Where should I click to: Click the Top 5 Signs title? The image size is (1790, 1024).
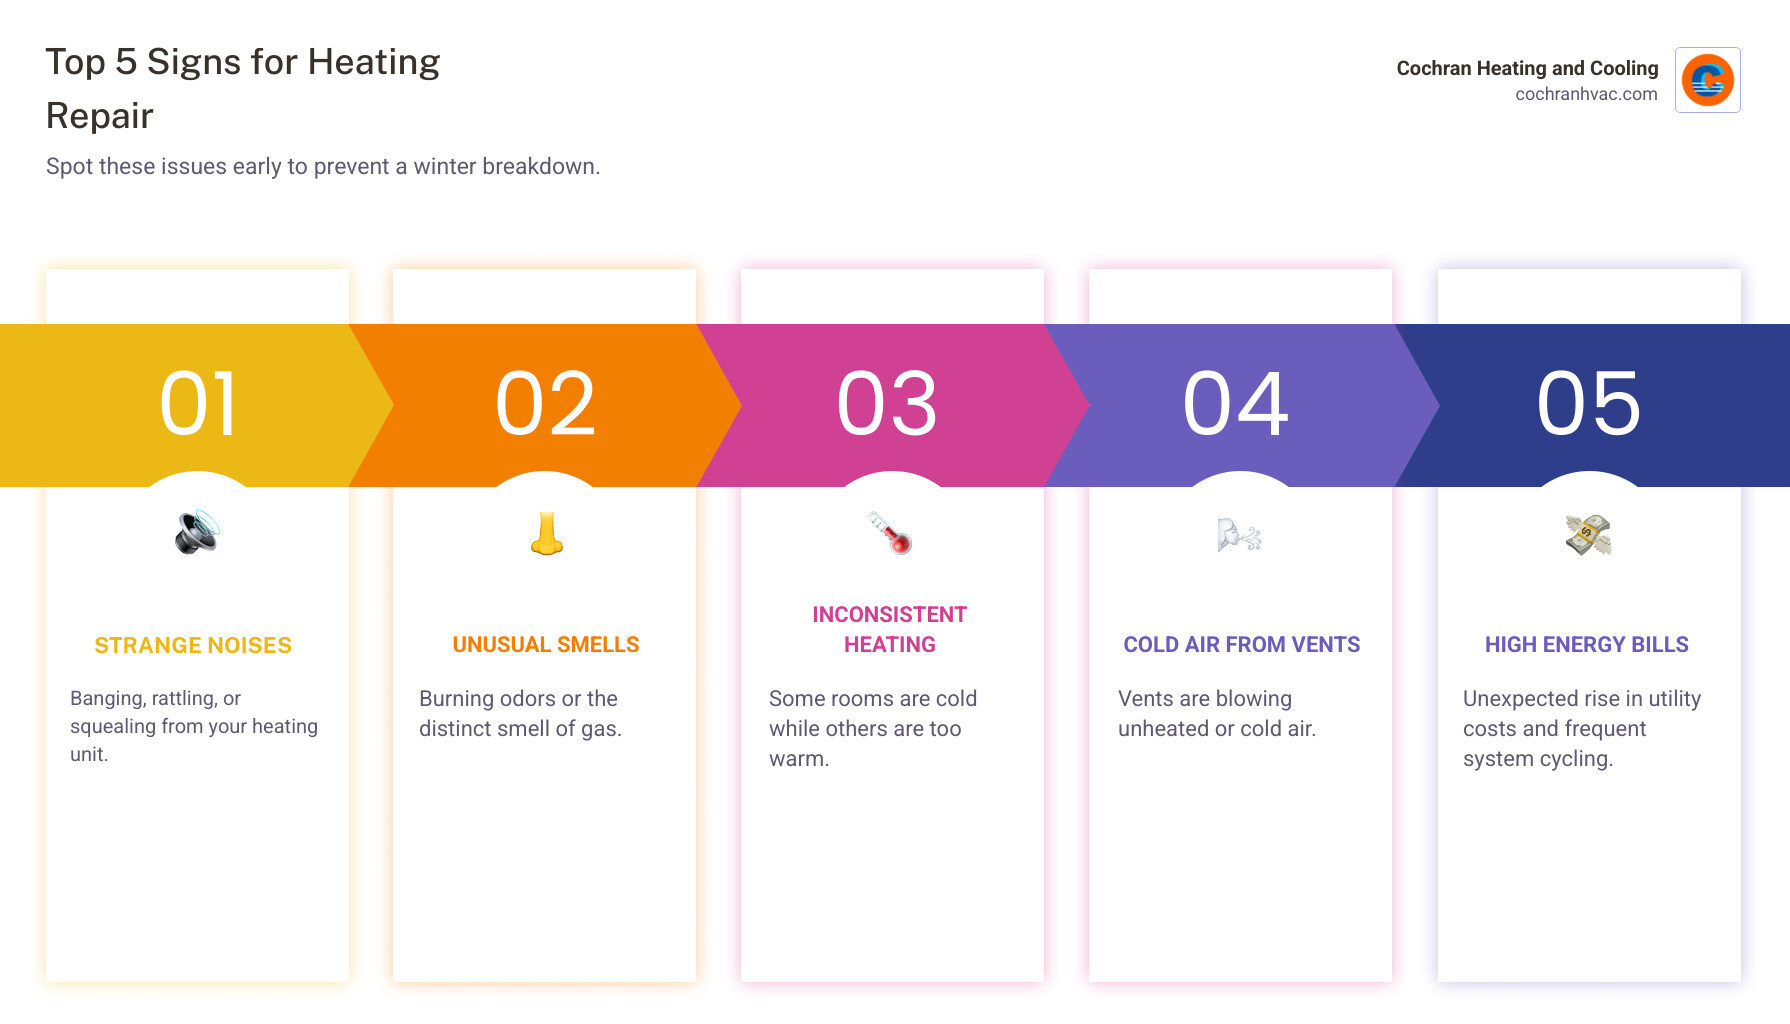coord(243,88)
